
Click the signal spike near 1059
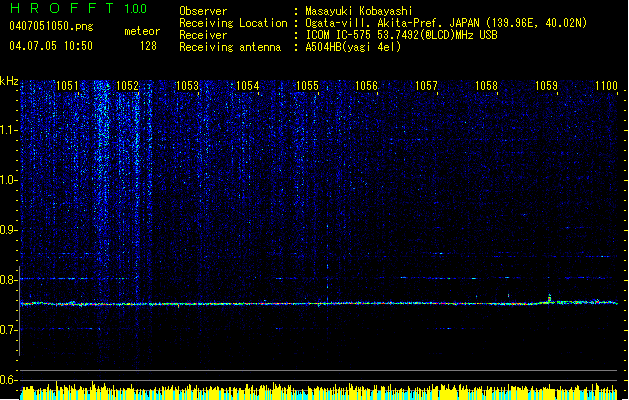549,298
